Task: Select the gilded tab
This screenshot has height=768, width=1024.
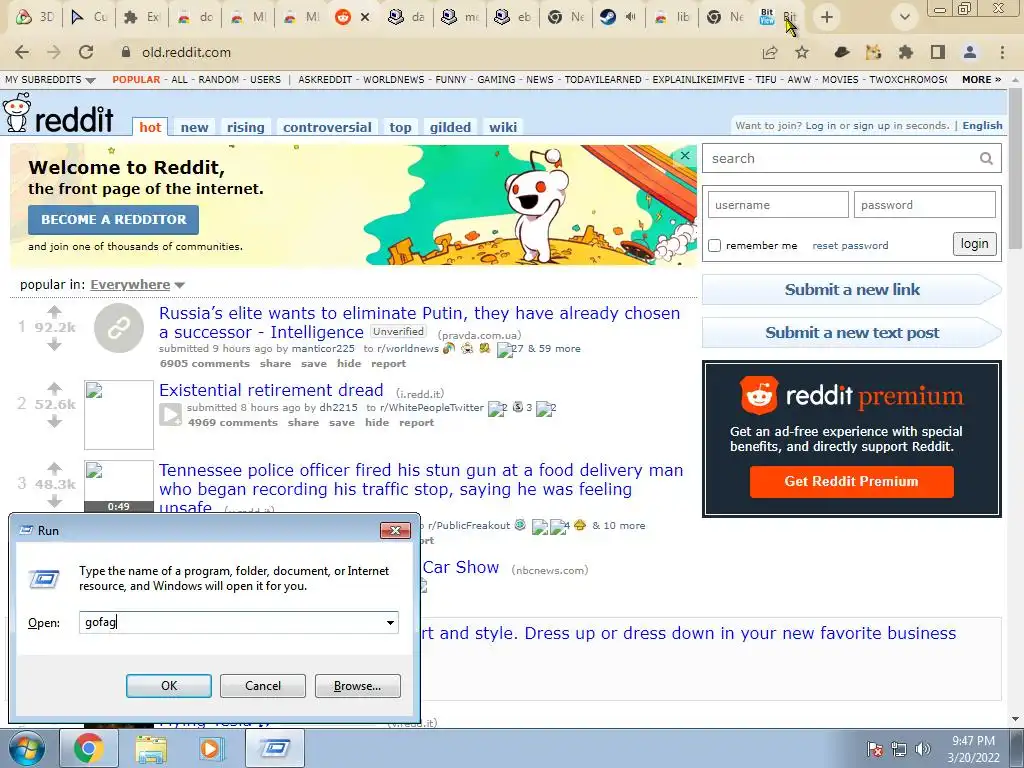Action: click(450, 127)
